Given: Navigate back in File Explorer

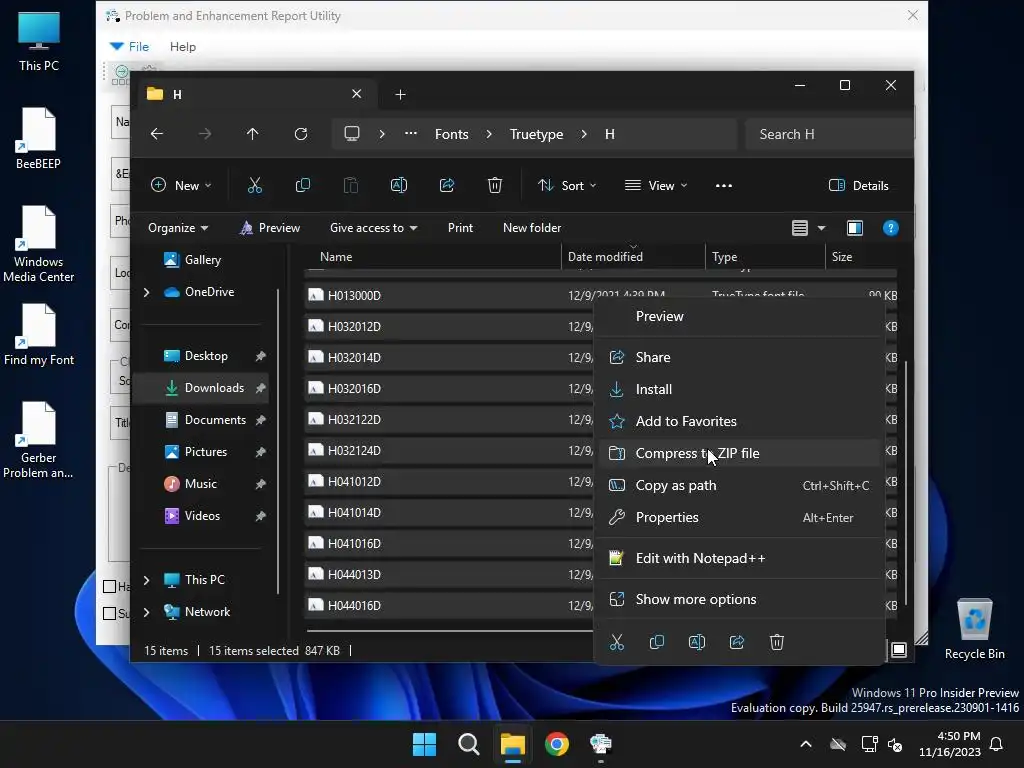Looking at the screenshot, I should coord(157,134).
